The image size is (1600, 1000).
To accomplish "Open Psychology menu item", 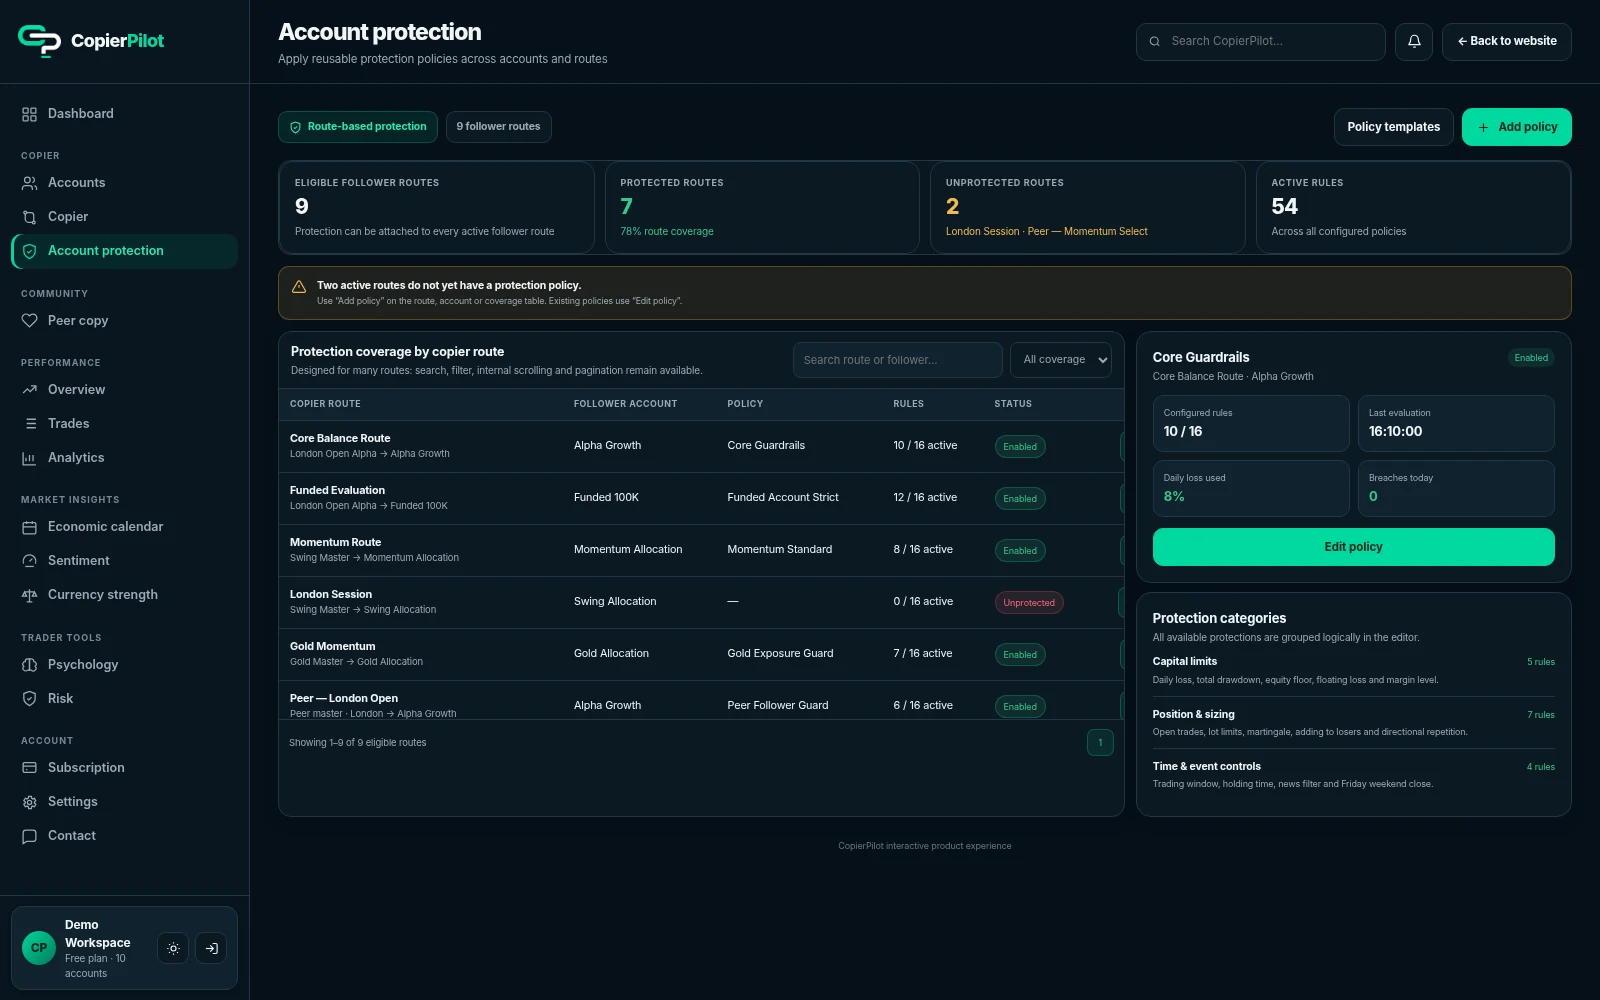I will tap(124, 665).
